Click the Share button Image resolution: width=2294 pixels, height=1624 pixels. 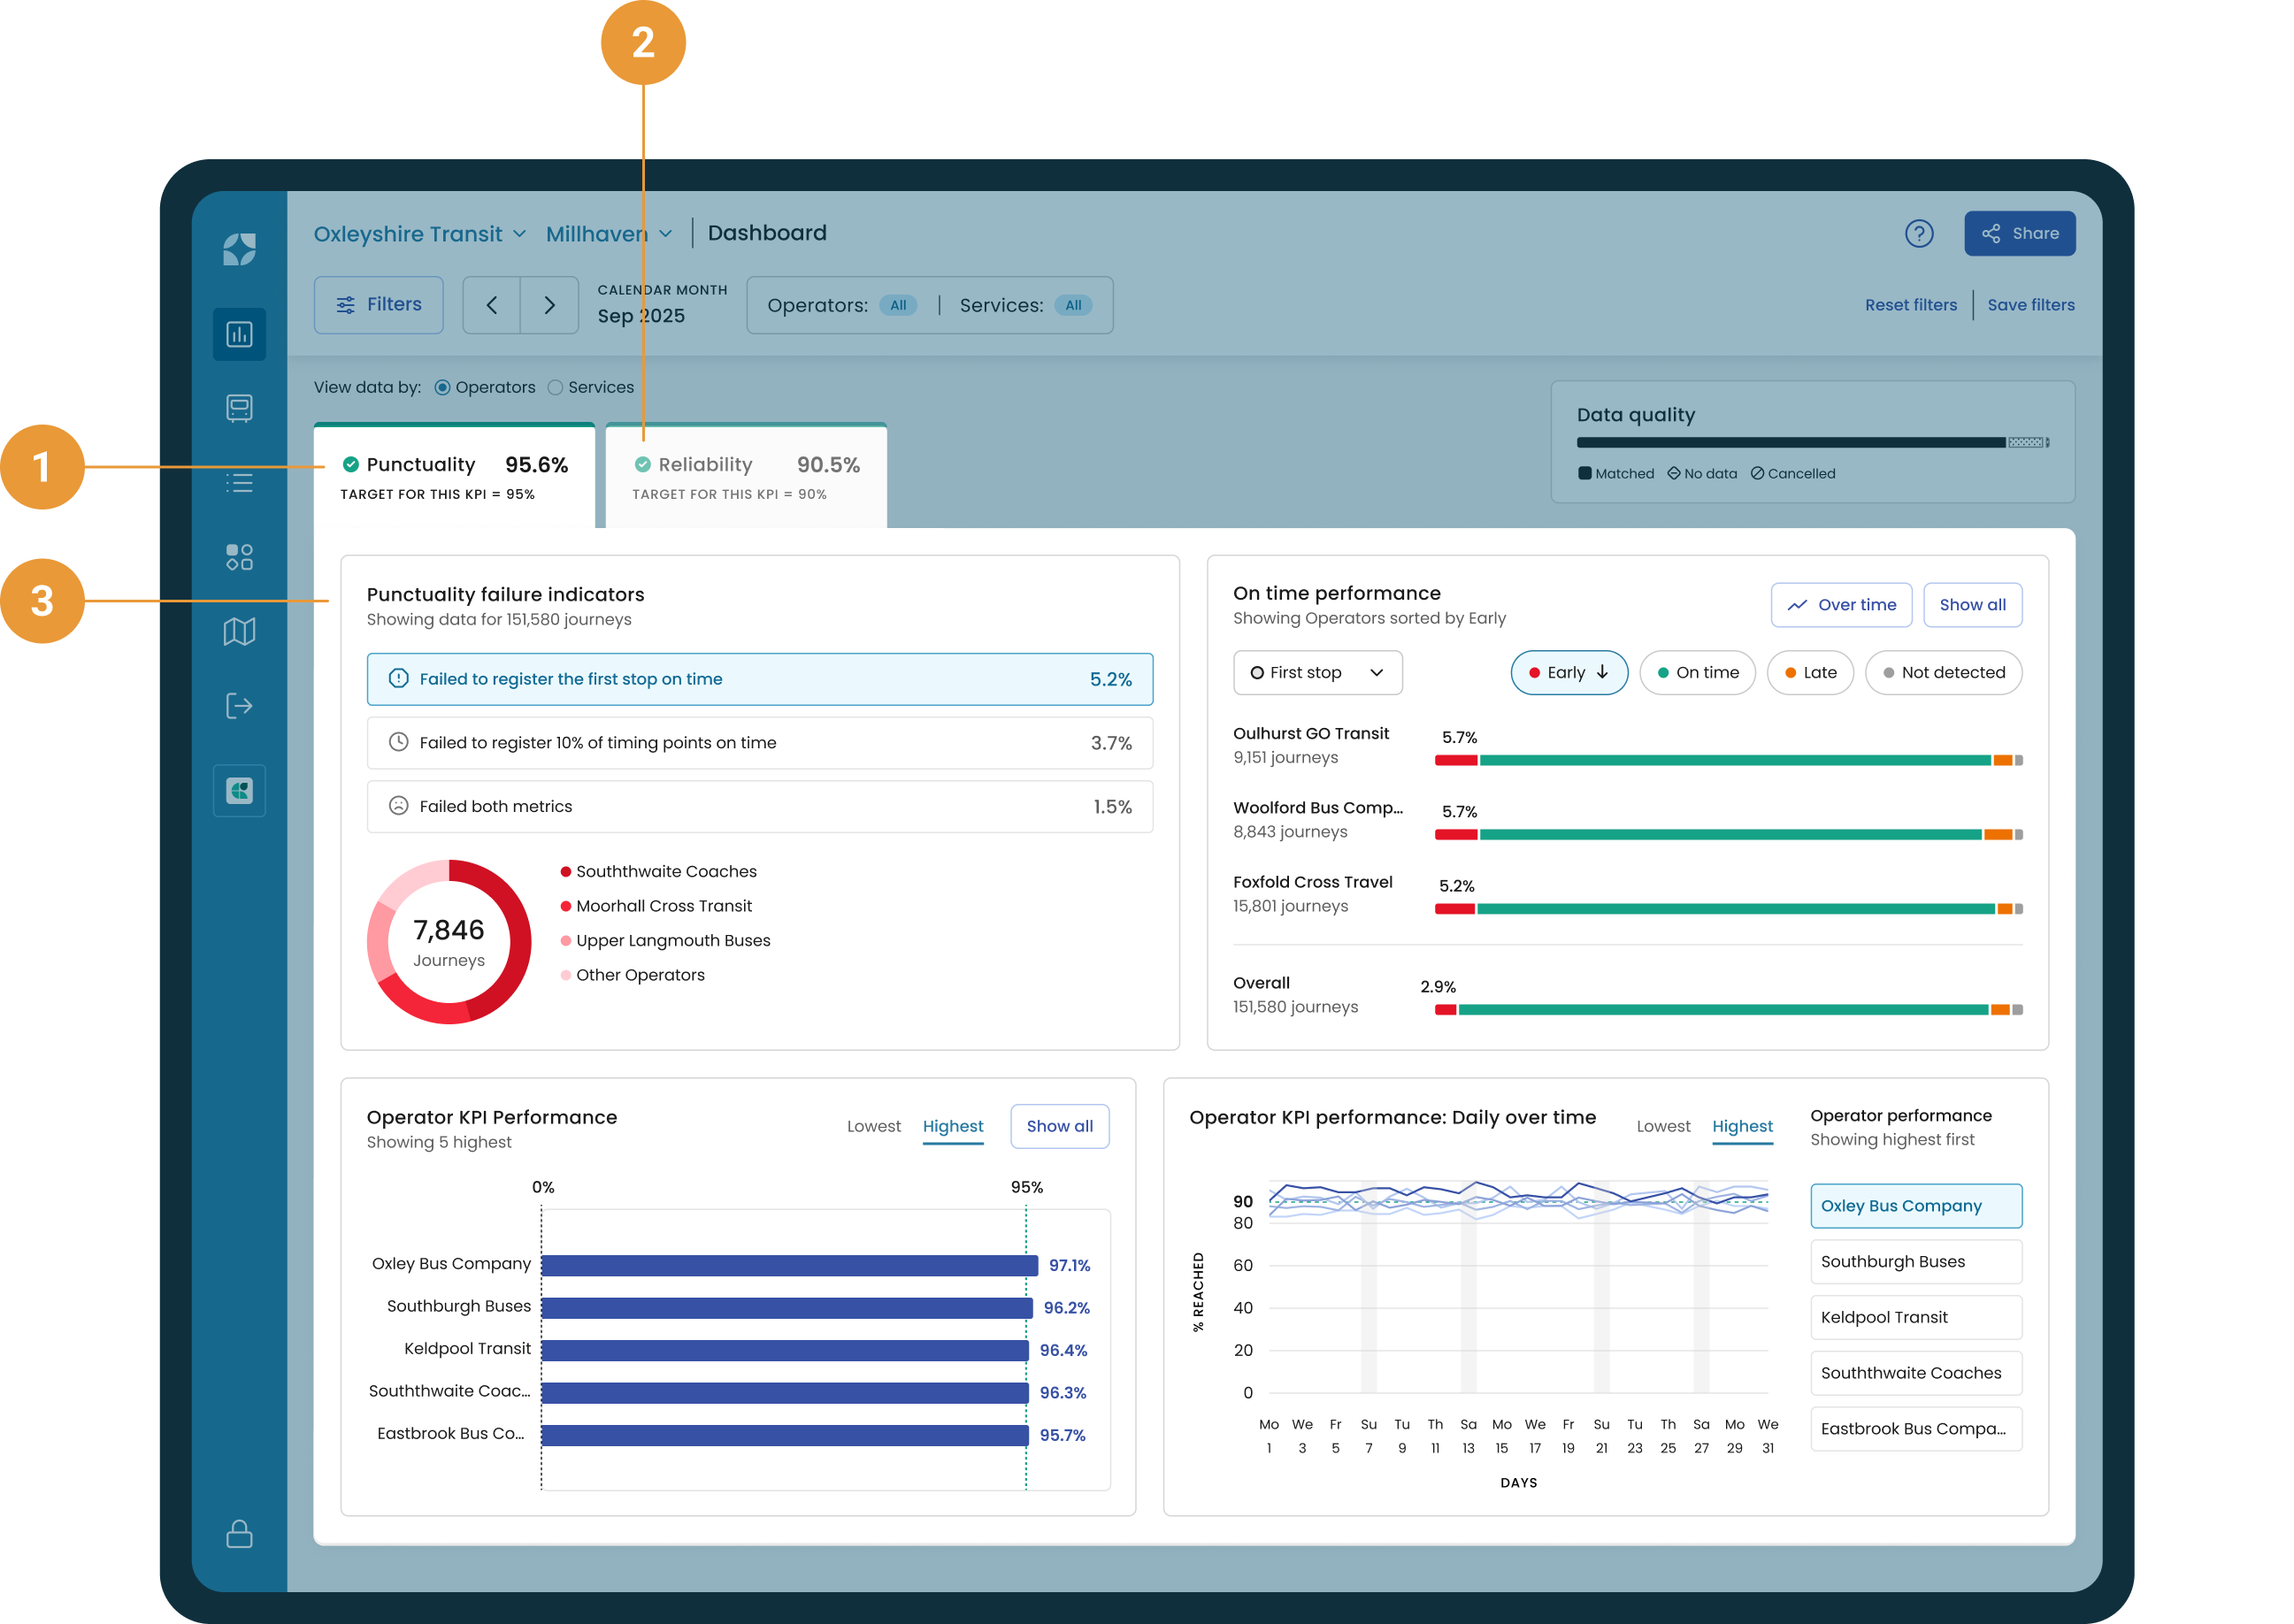tap(2018, 234)
